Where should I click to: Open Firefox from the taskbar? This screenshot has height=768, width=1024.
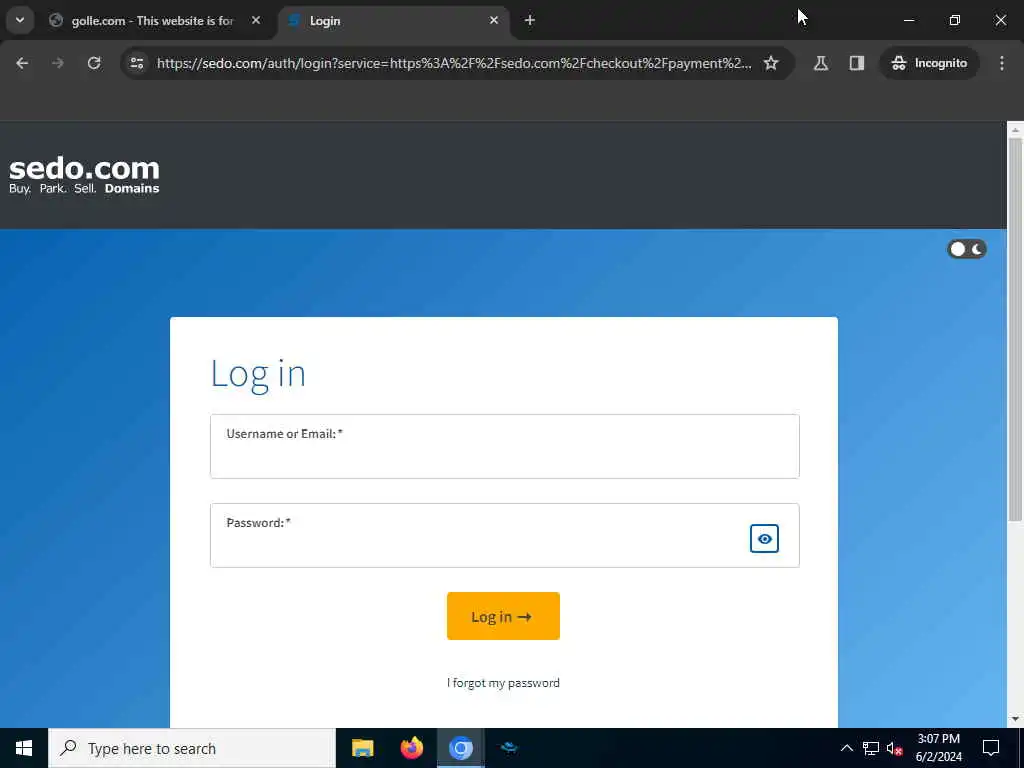(x=411, y=748)
